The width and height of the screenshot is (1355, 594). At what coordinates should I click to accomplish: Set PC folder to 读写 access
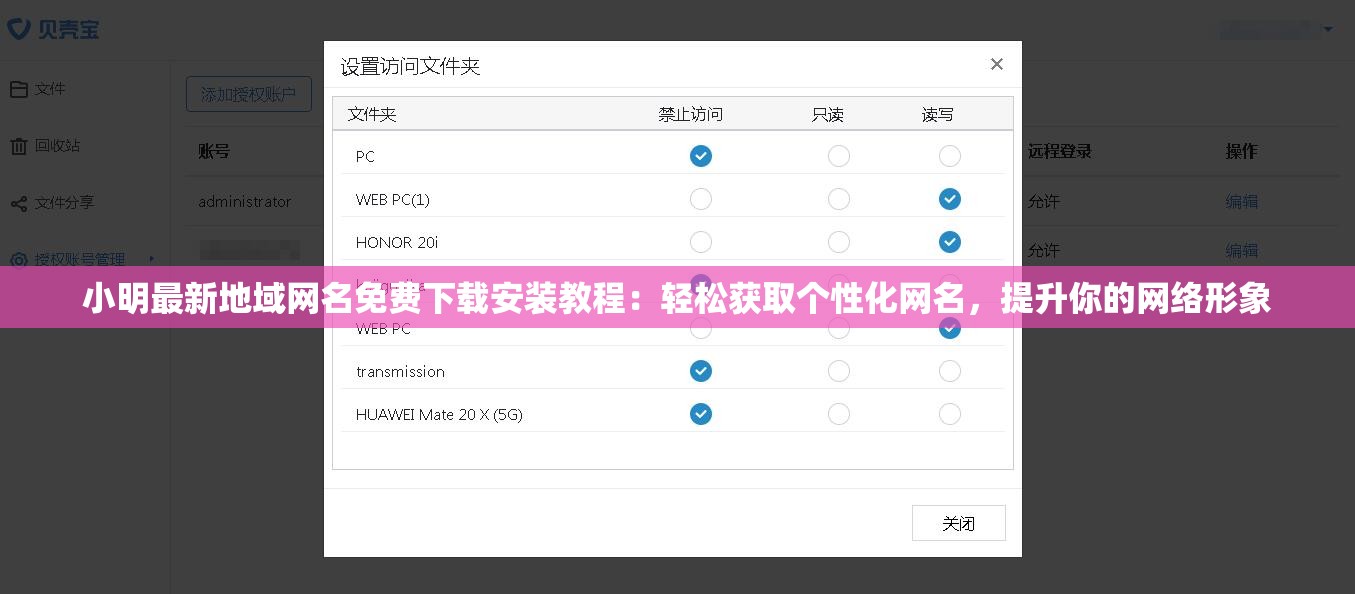(949, 156)
